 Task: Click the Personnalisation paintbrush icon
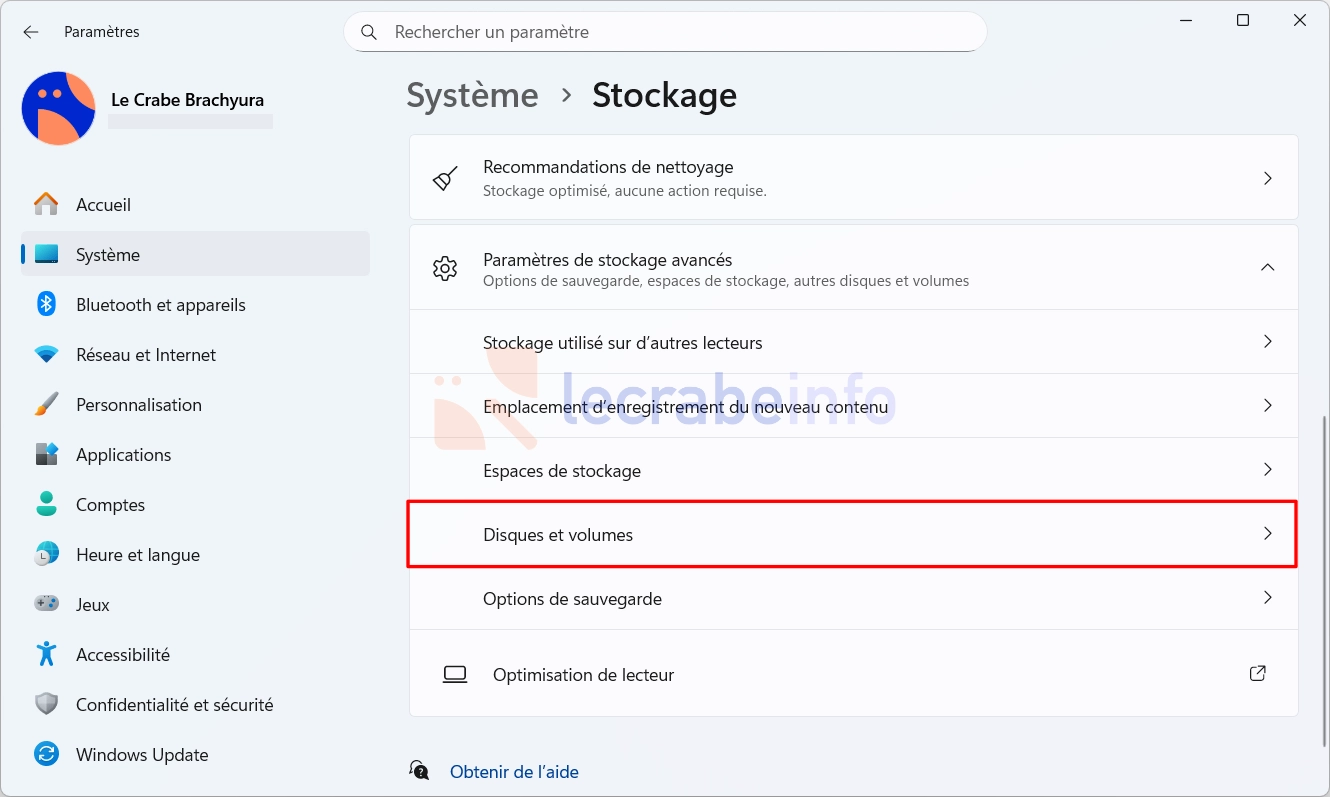coord(46,404)
